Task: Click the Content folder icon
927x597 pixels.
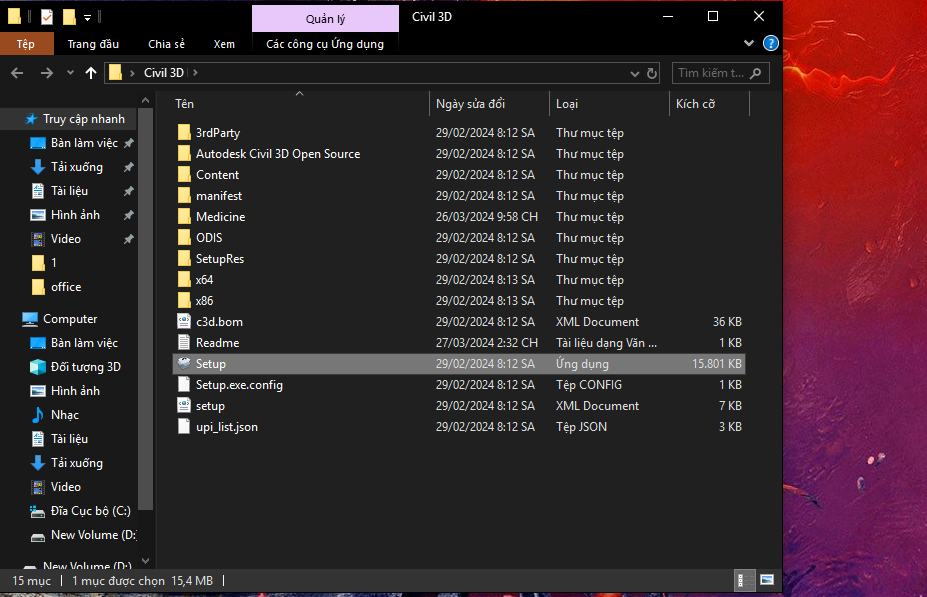Action: pos(184,174)
